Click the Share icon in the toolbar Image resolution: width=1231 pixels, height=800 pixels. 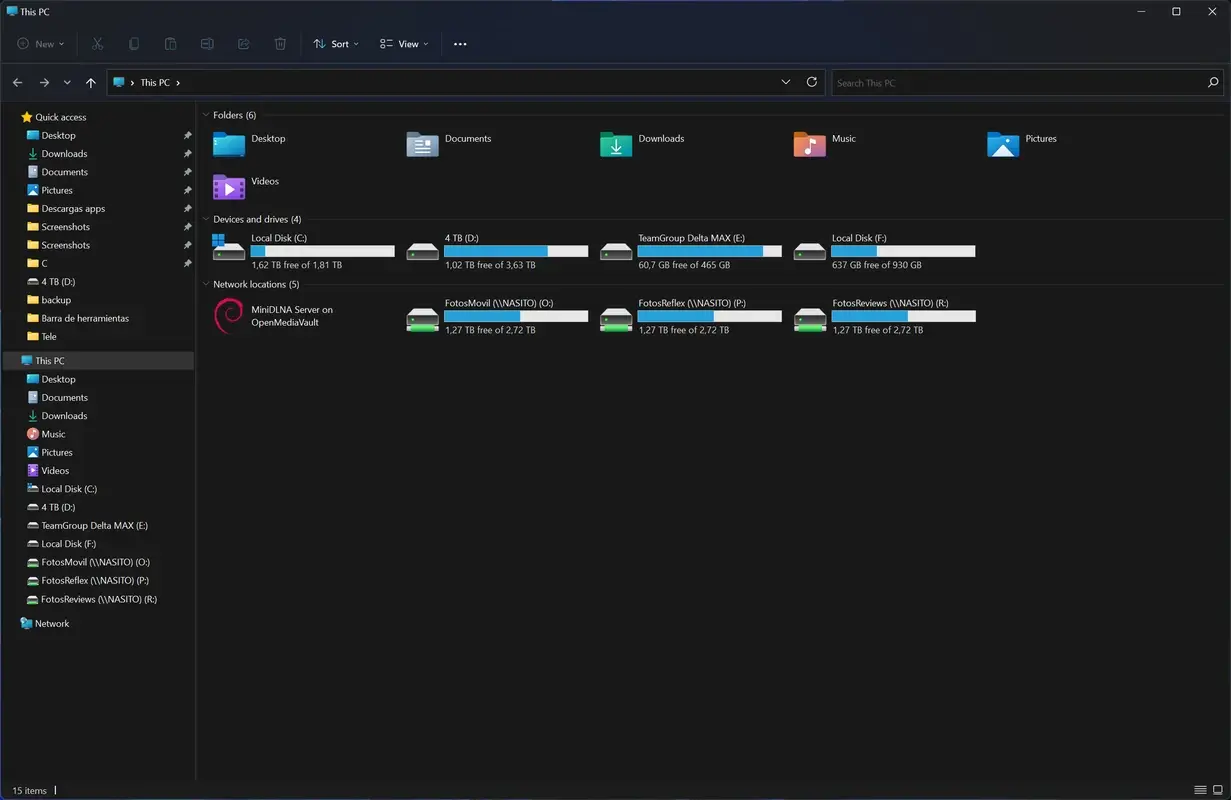[243, 43]
